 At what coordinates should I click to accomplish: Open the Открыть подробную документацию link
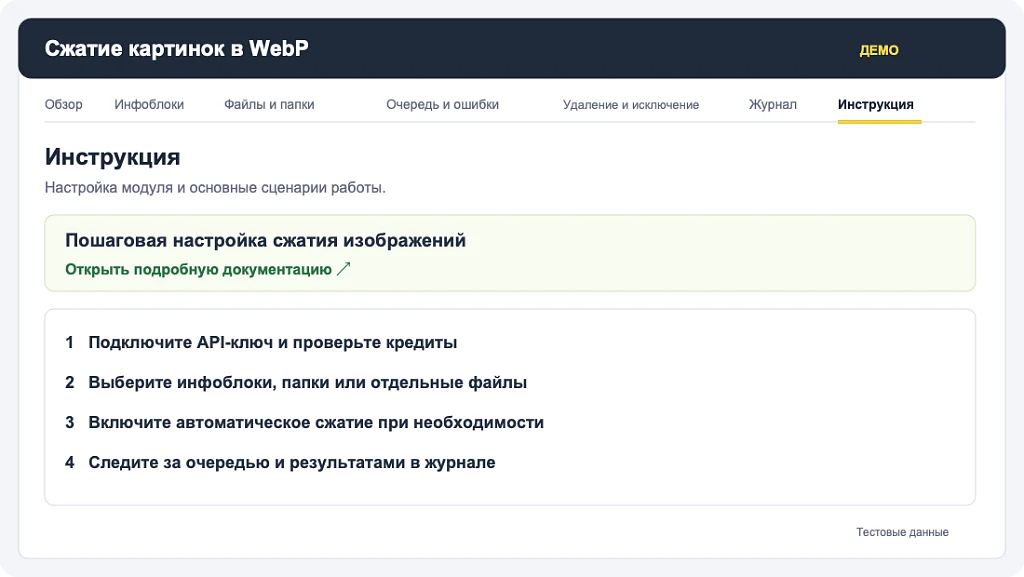point(199,270)
